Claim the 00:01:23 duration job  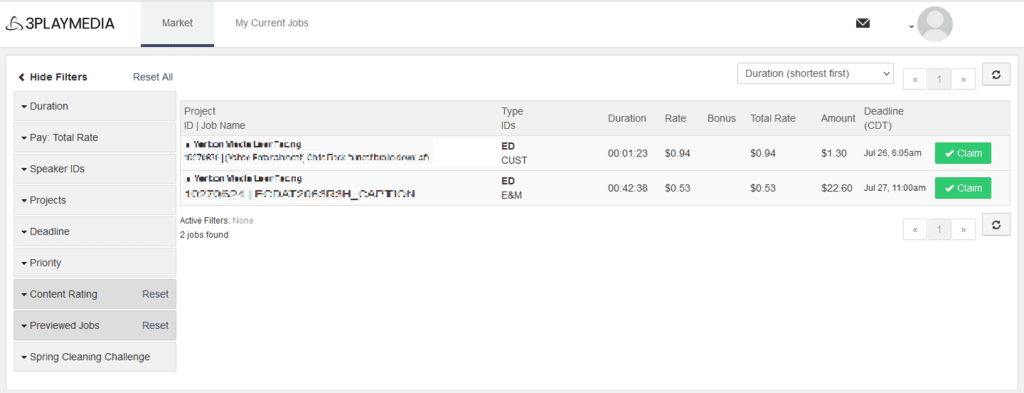[x=963, y=153]
